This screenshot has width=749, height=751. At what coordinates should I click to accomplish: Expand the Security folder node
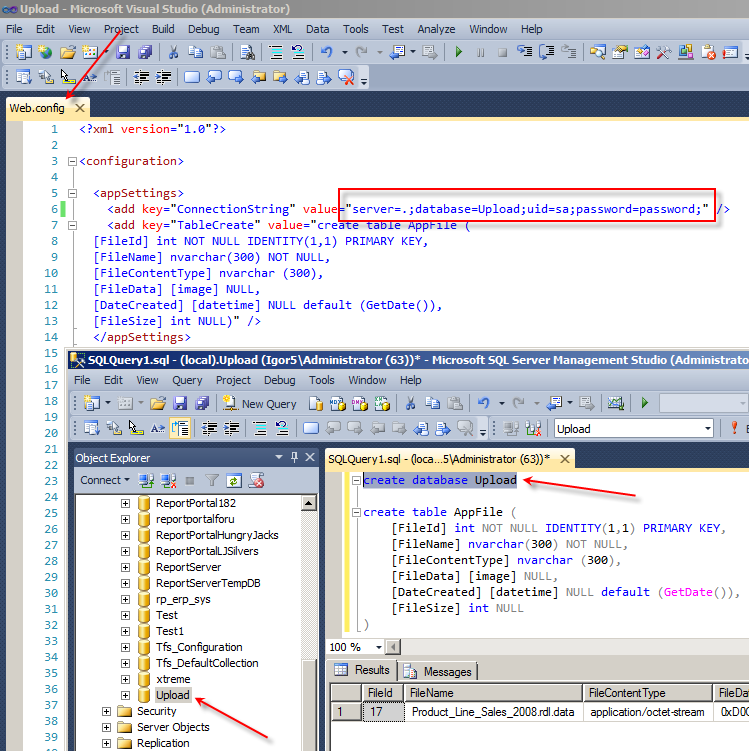tap(106, 711)
